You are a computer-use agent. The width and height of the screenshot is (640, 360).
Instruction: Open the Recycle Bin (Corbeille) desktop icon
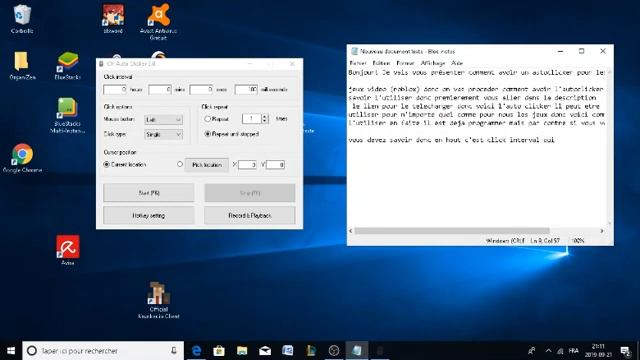(22, 18)
